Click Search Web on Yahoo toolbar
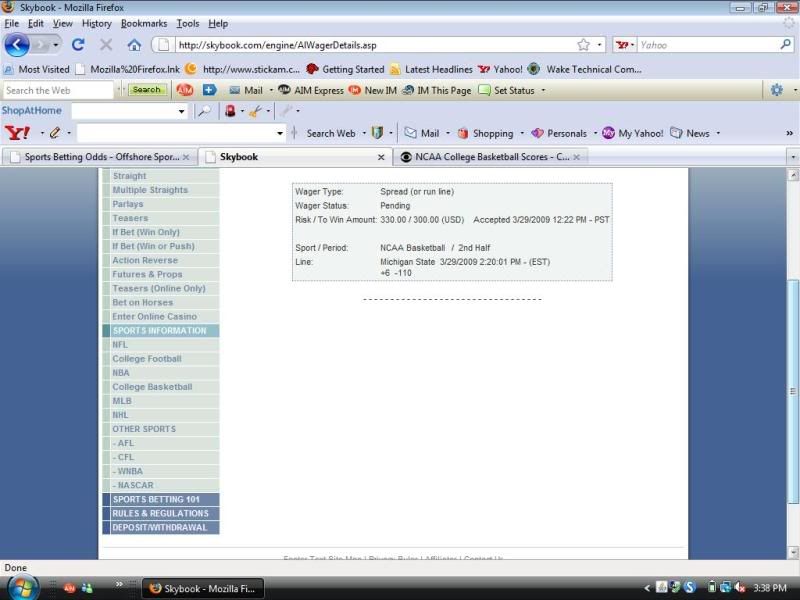 click(x=331, y=133)
